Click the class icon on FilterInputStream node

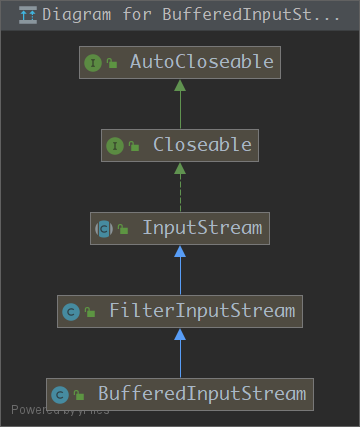pos(71,312)
